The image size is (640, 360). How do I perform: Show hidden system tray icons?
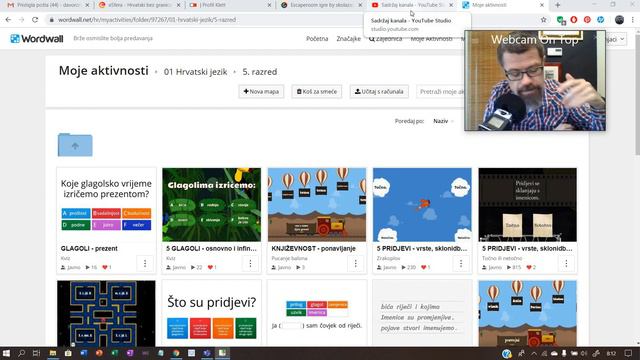pyautogui.click(x=533, y=353)
